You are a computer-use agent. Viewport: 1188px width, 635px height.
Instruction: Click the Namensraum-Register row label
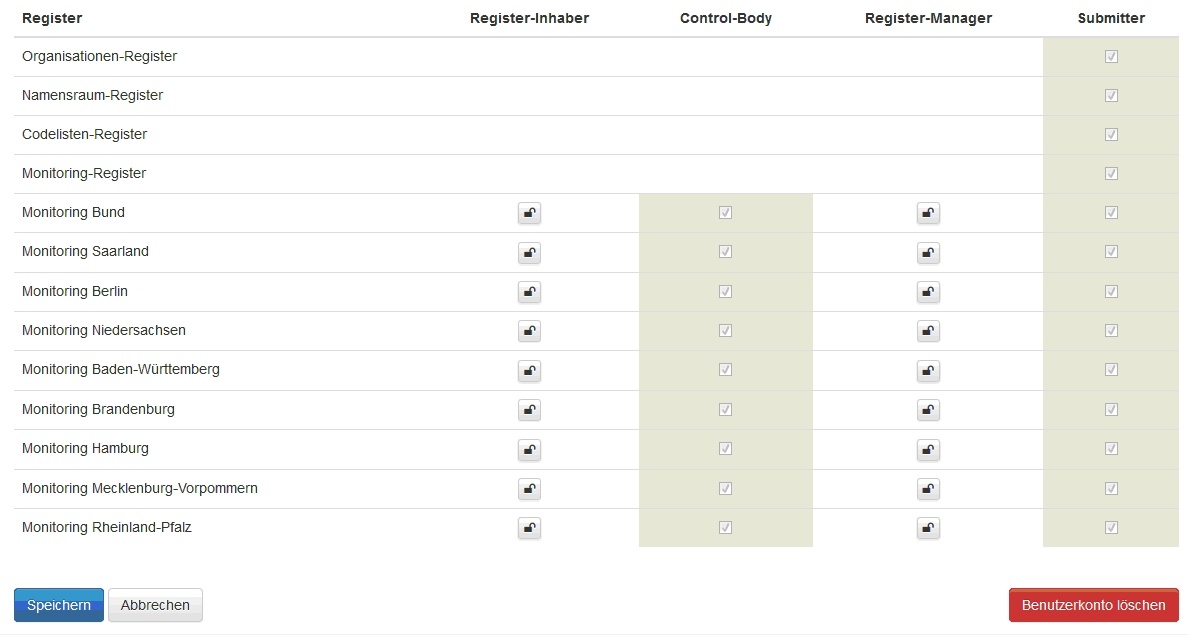click(92, 96)
